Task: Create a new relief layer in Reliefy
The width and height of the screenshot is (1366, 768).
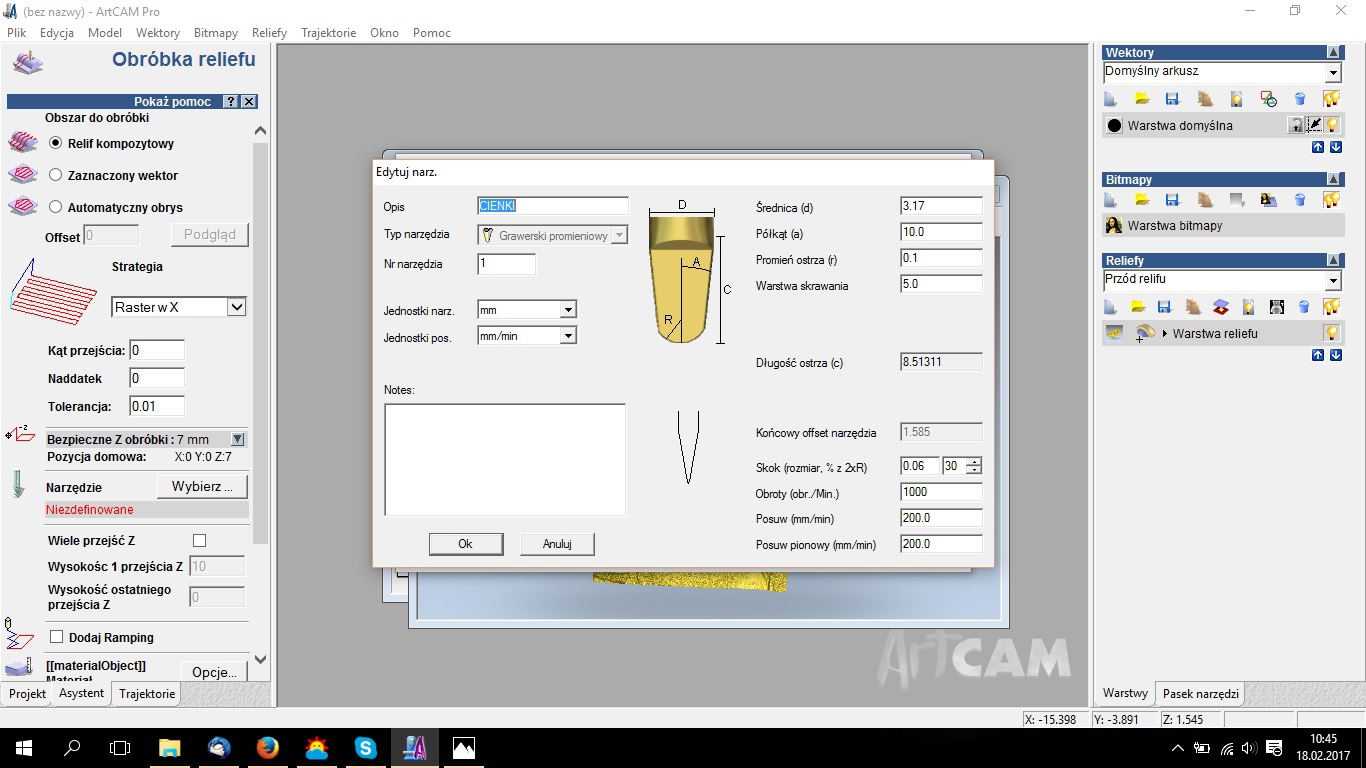Action: 1110,307
